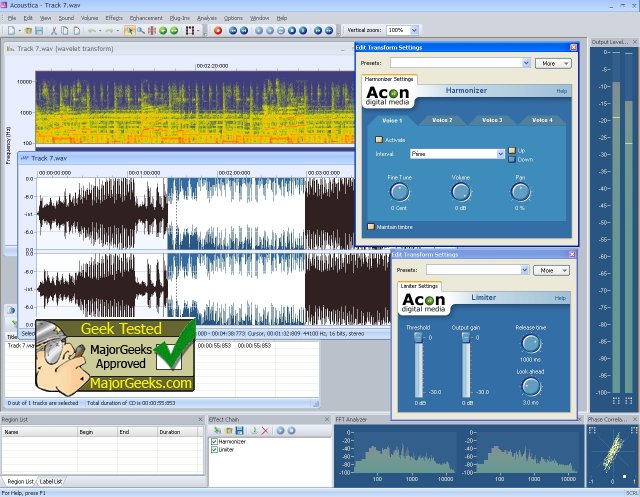Toggle the Harmonizer effect checkbox
This screenshot has height=497, width=640.
[214, 442]
